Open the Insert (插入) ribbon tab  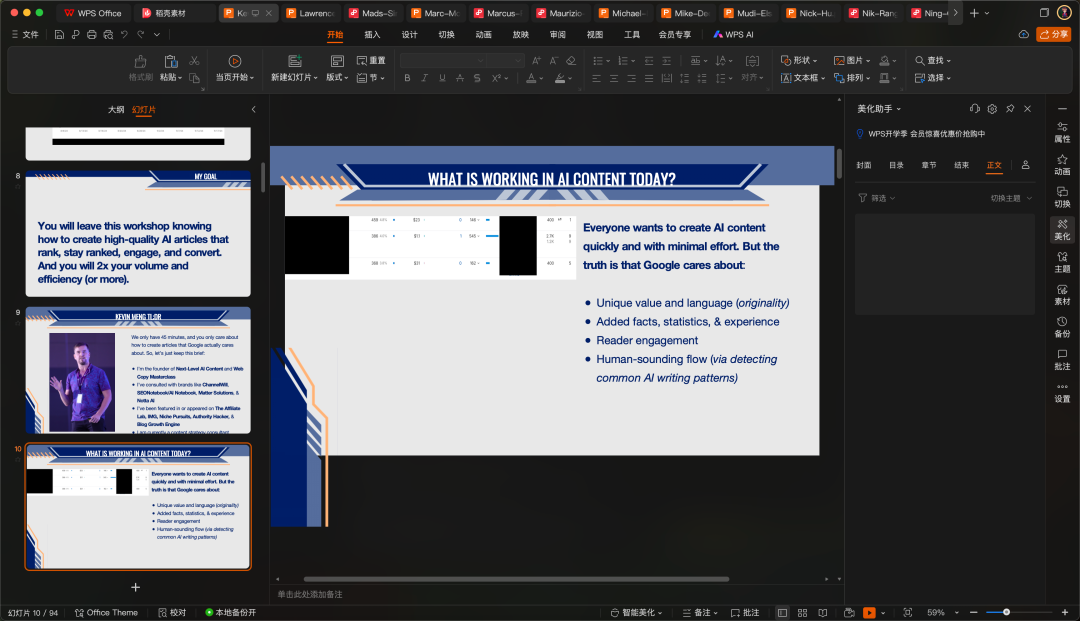pyautogui.click(x=372, y=34)
